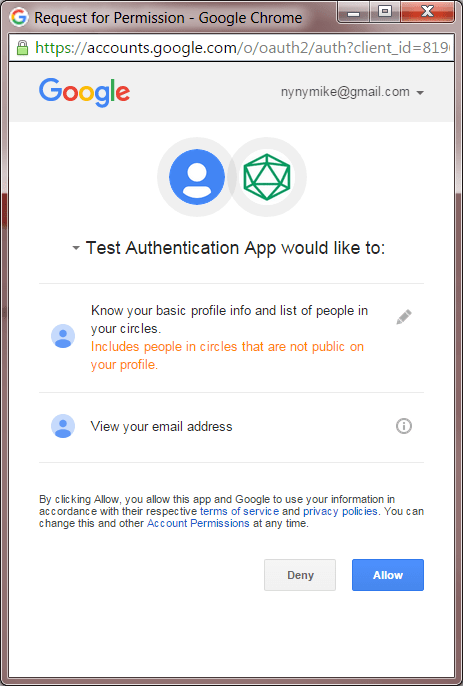Click the Deny button
463x686 pixels.
300,575
